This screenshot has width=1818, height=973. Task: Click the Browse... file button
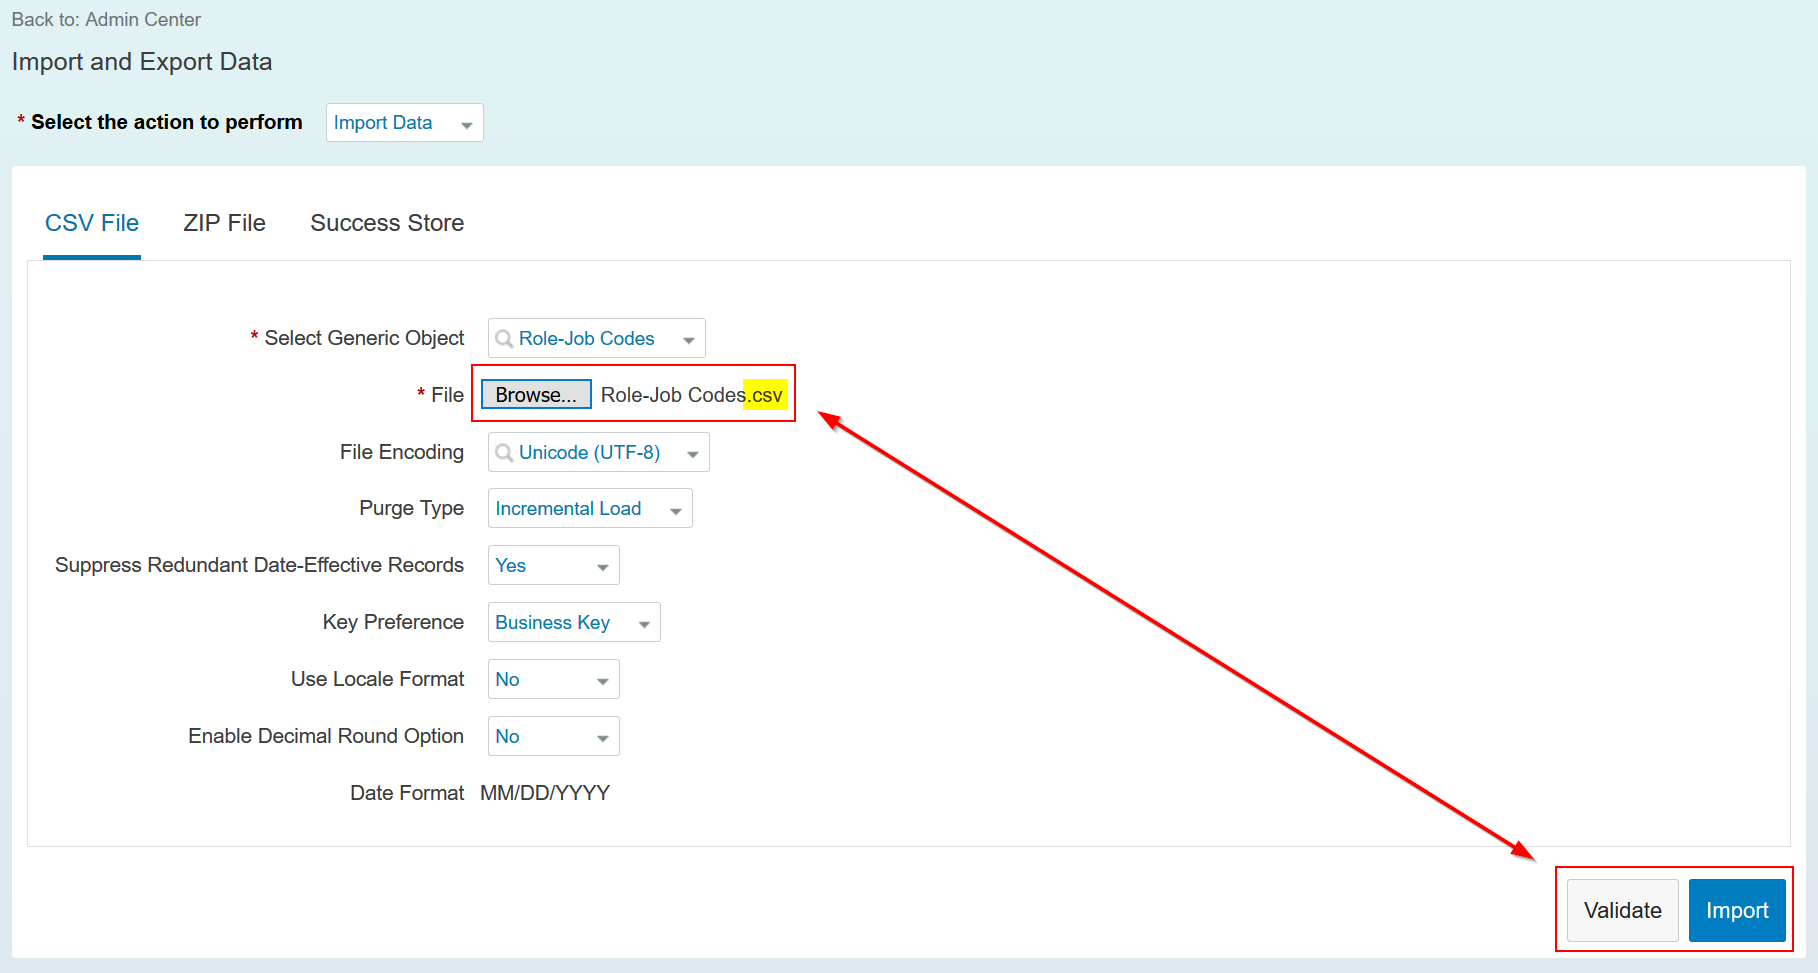(x=536, y=395)
